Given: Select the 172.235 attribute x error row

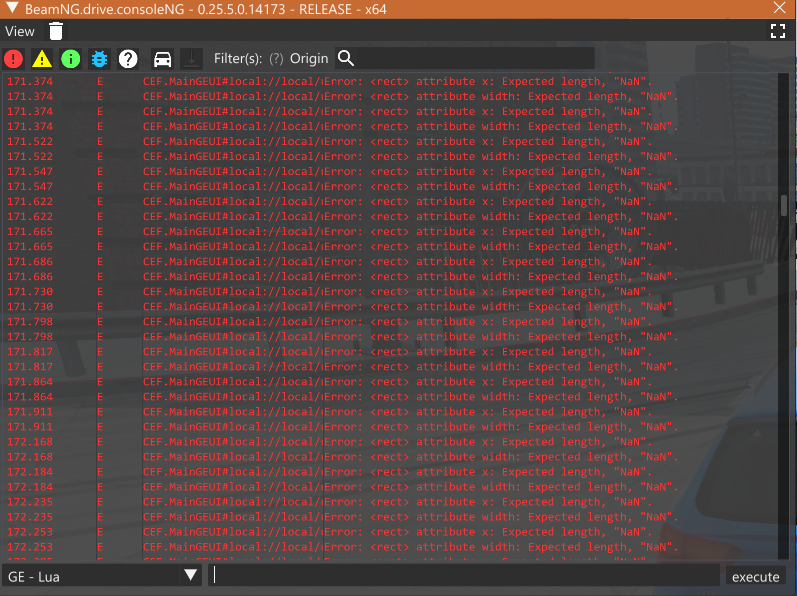Looking at the screenshot, I should click(391, 502).
